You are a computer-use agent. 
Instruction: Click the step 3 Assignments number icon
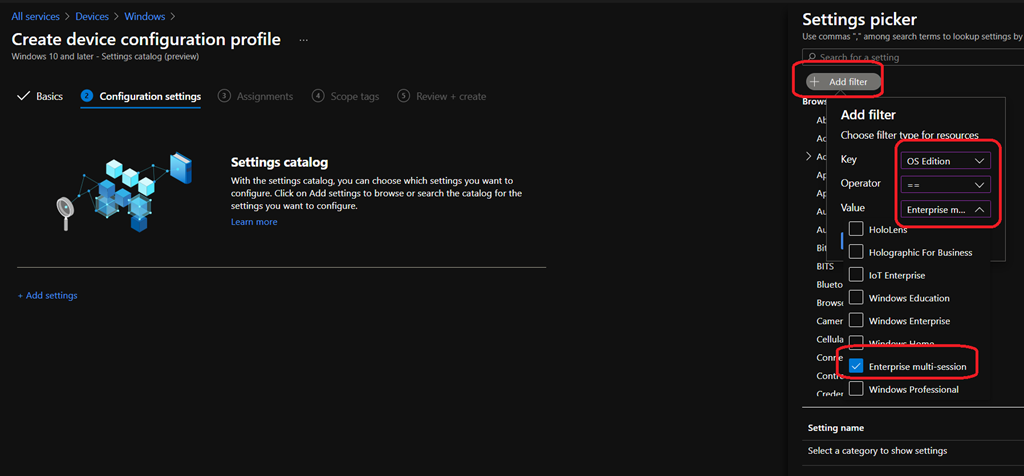point(225,96)
